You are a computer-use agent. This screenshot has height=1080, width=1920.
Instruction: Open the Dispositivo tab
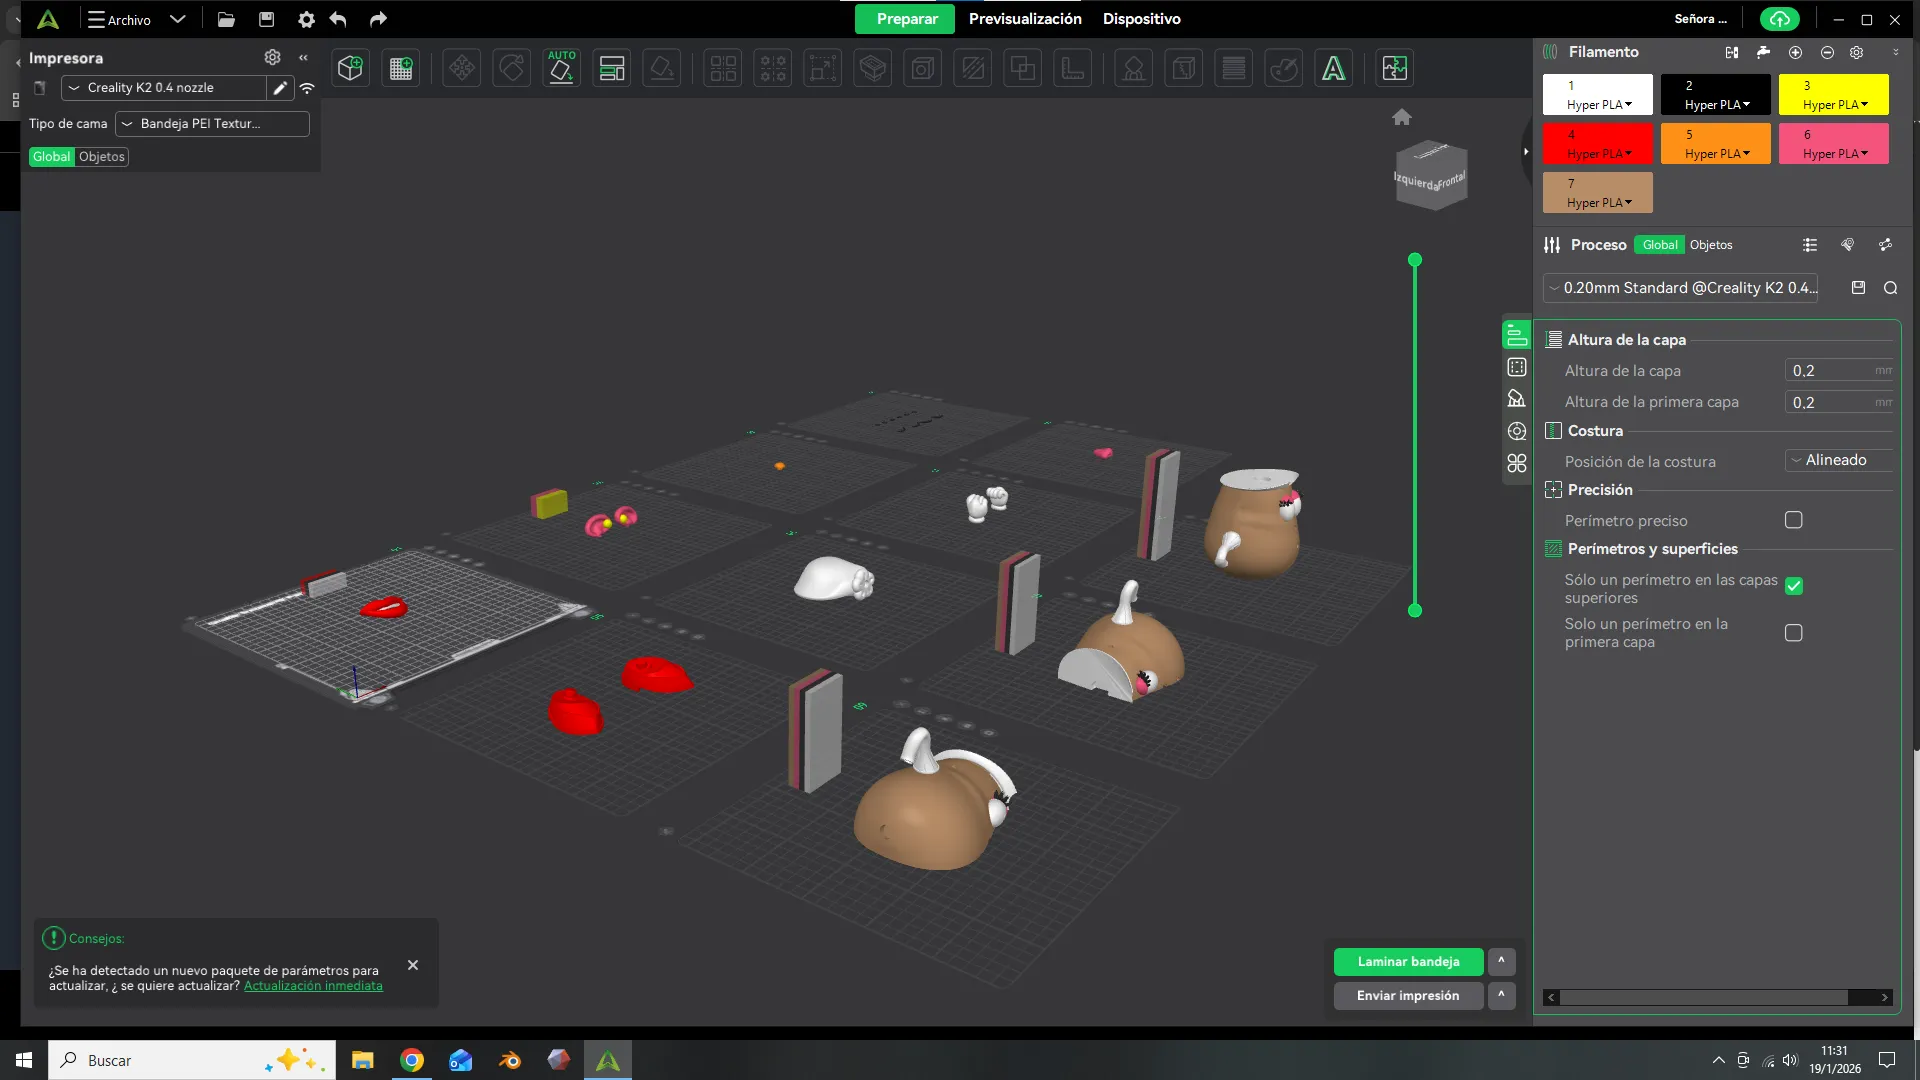coord(1141,19)
